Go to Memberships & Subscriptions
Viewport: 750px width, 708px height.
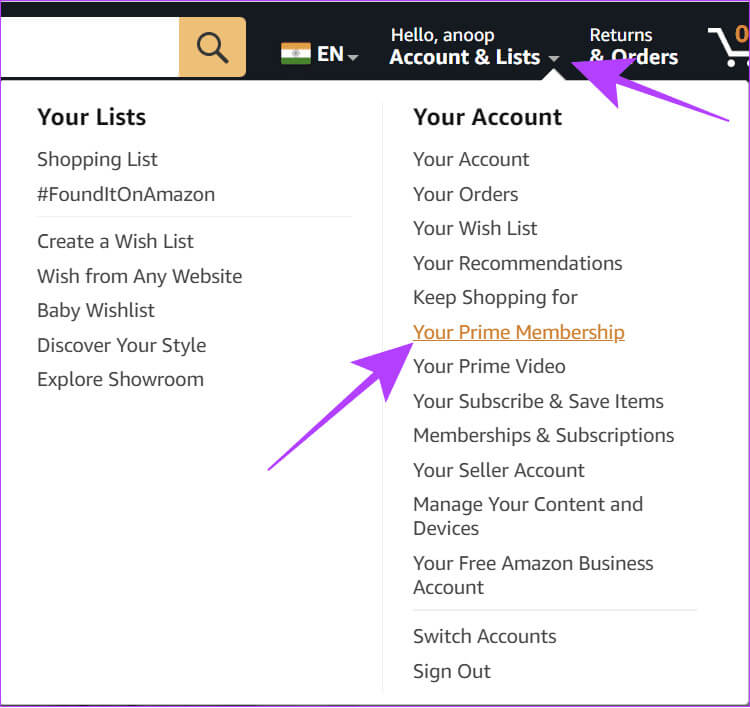[x=543, y=436]
